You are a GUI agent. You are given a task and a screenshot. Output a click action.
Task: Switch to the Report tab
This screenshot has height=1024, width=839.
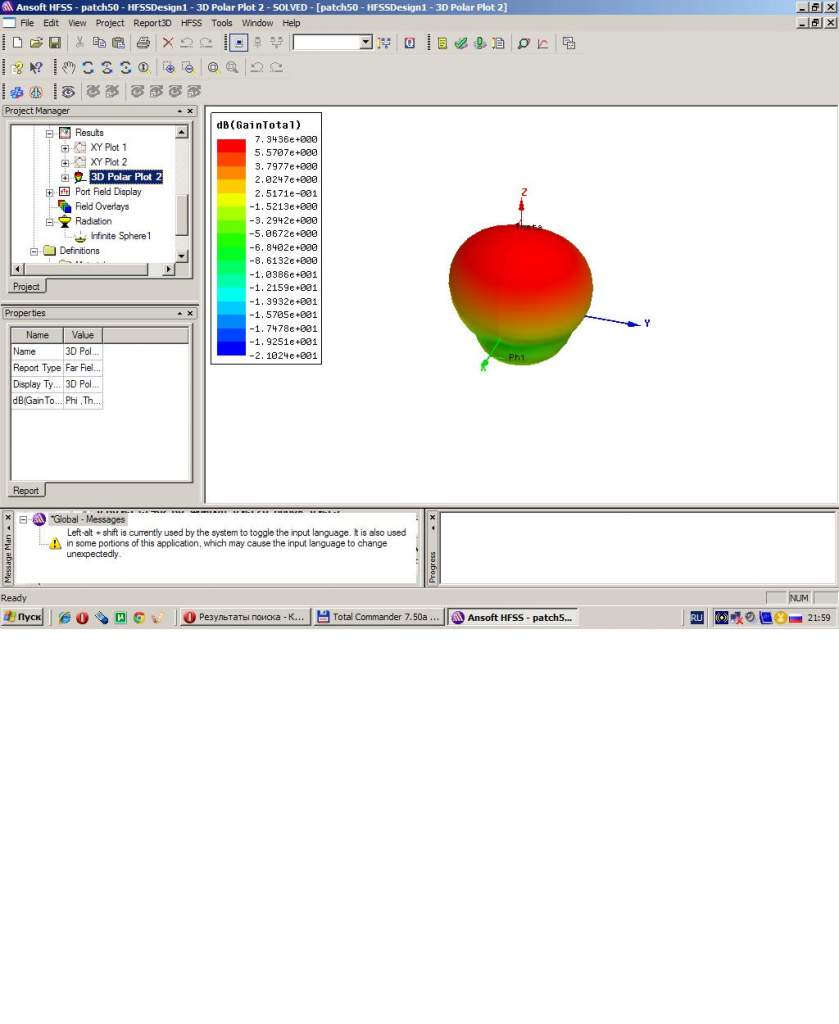coord(26,490)
